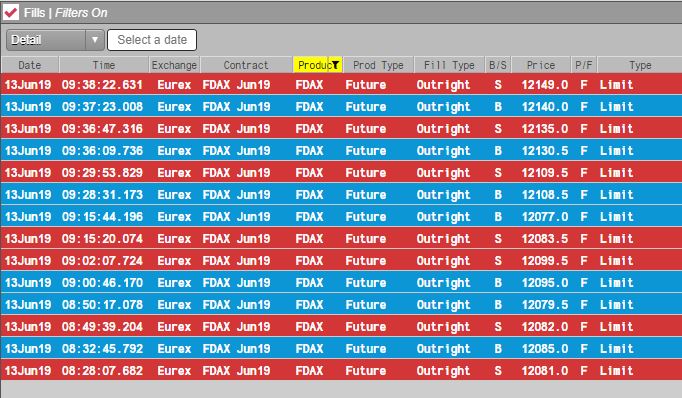
Task: Sort by the Exchange column header
Action: point(174,65)
